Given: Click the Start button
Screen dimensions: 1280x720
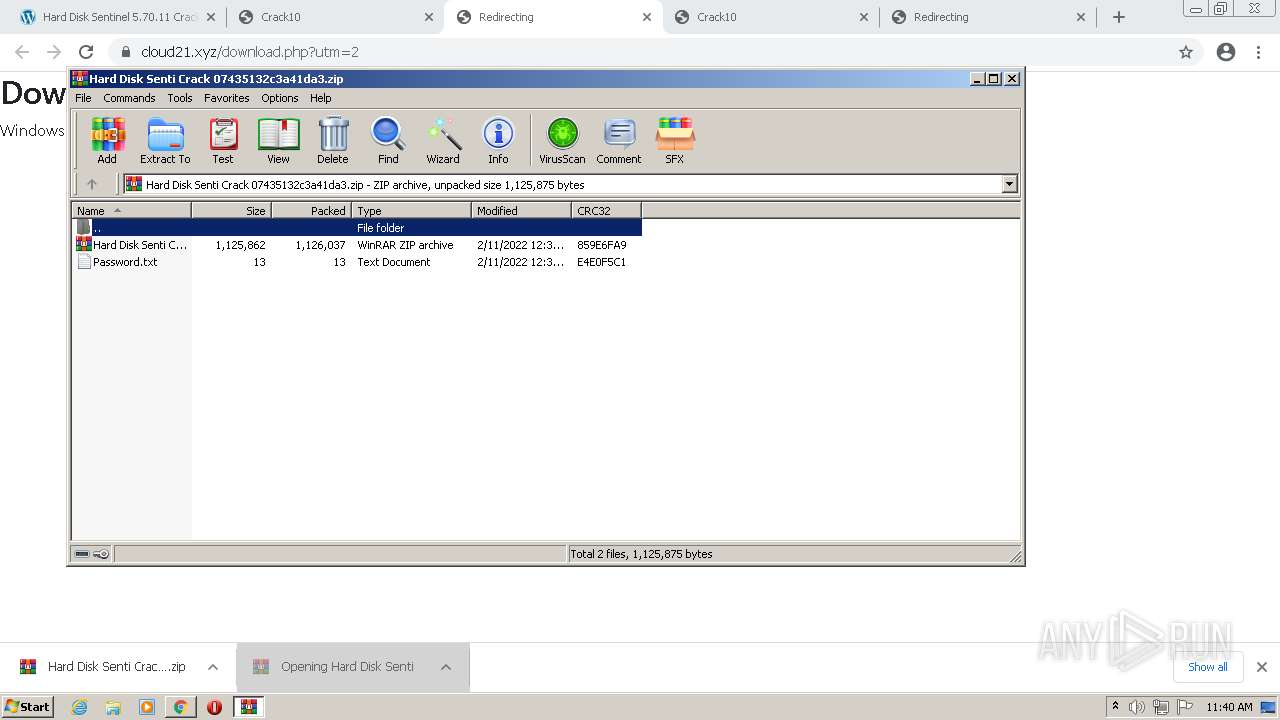Looking at the screenshot, I should click(28, 707).
